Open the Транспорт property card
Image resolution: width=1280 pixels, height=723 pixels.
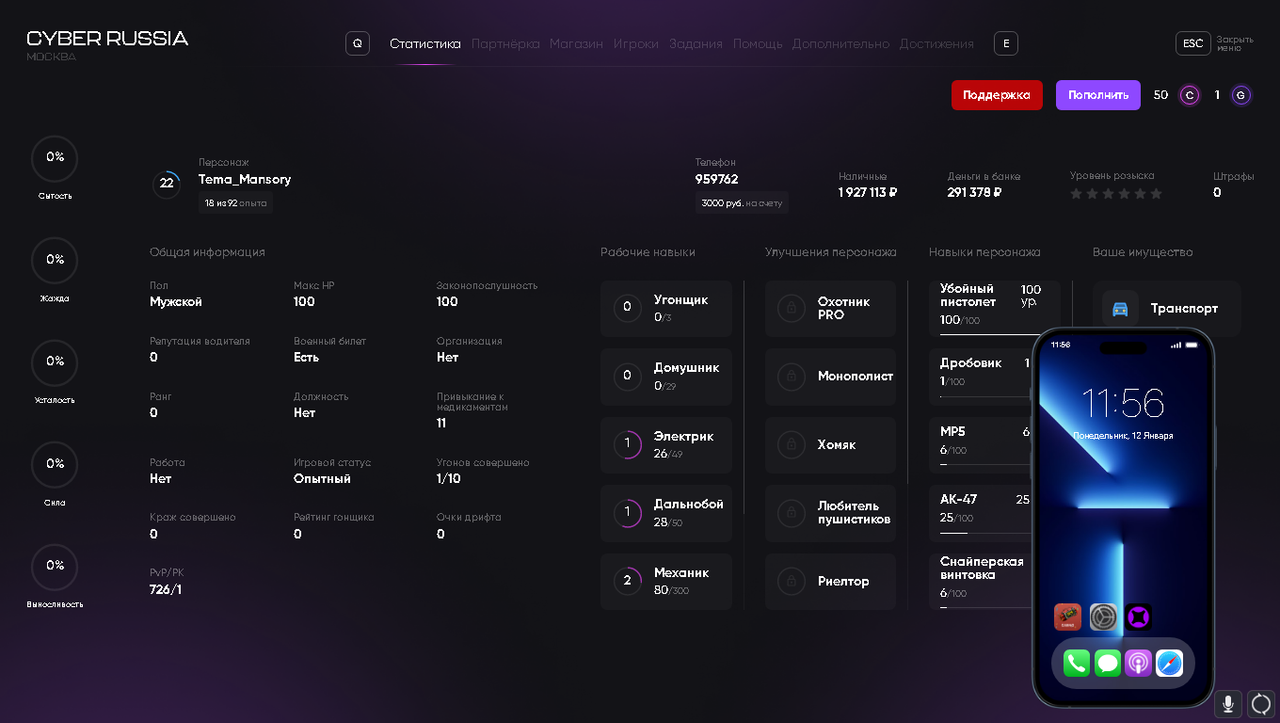1166,309
